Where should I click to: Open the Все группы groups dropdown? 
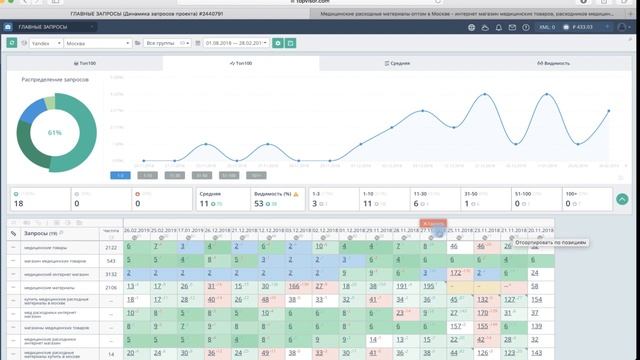coord(167,43)
